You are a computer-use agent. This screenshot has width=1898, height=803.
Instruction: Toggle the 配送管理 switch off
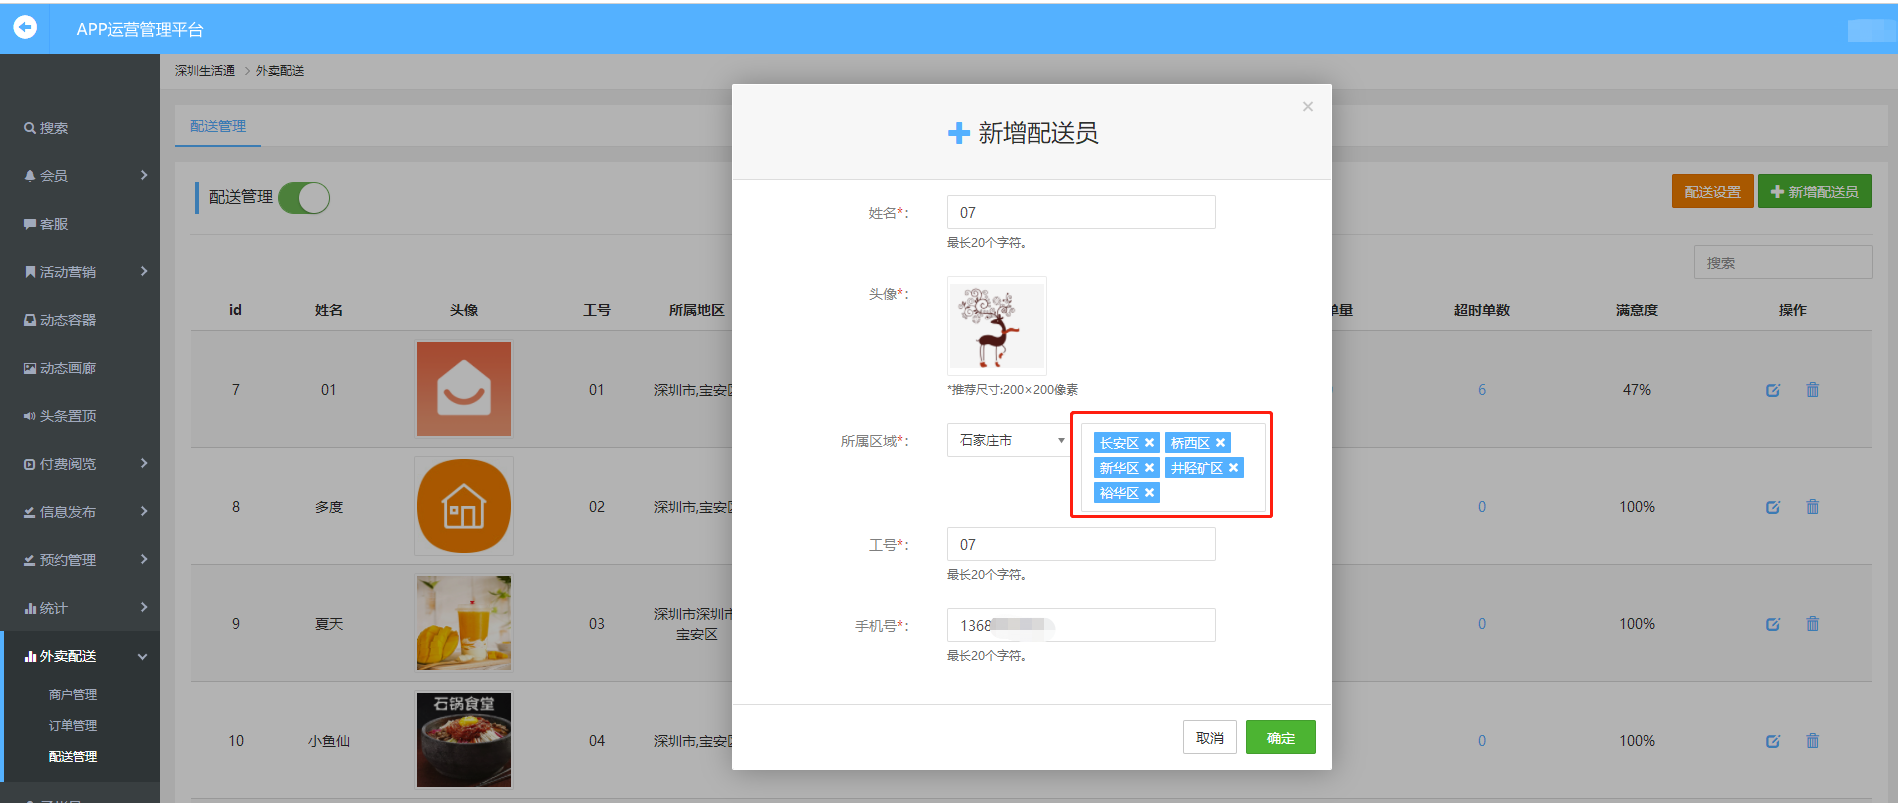click(304, 198)
